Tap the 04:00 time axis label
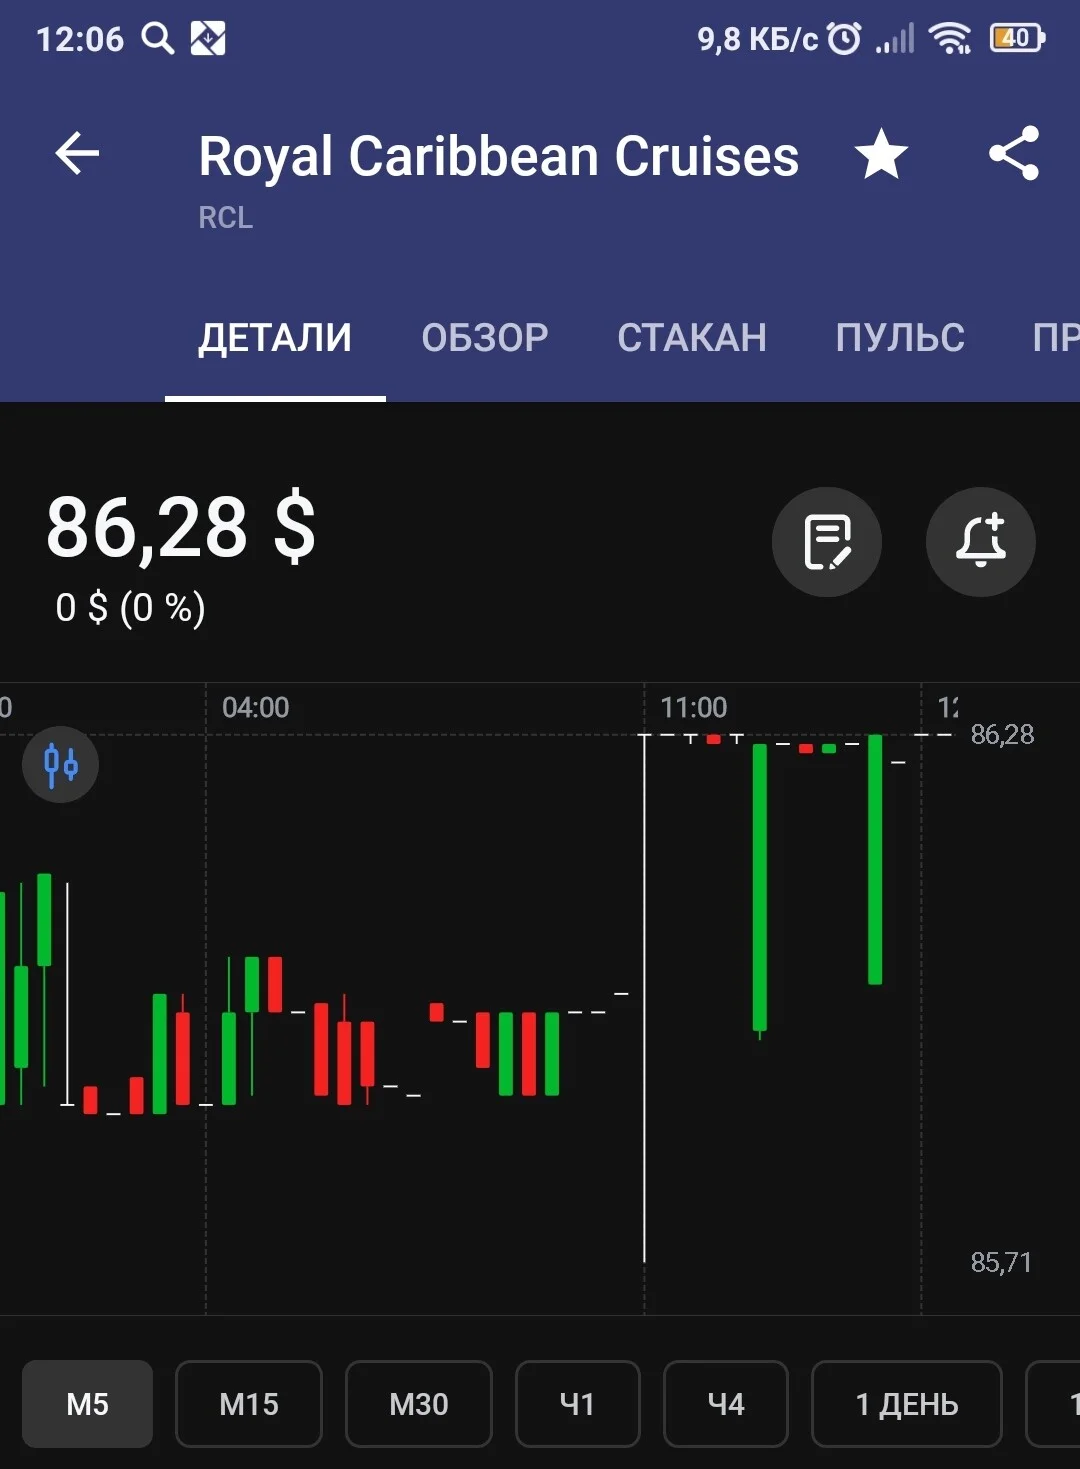 point(256,707)
